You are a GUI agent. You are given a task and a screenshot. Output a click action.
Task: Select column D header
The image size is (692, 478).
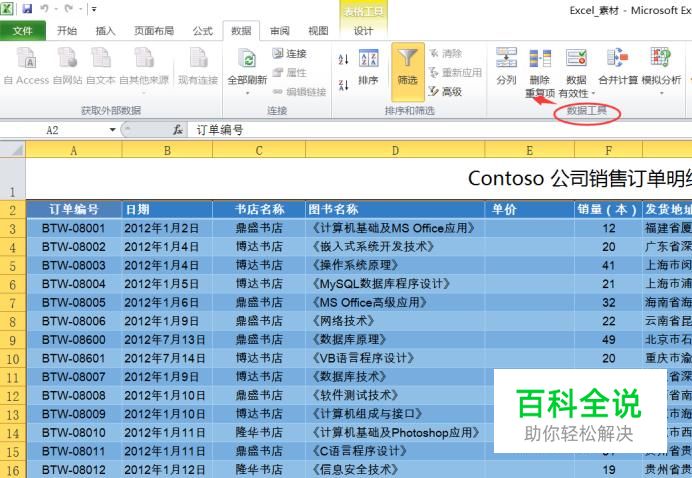point(395,151)
